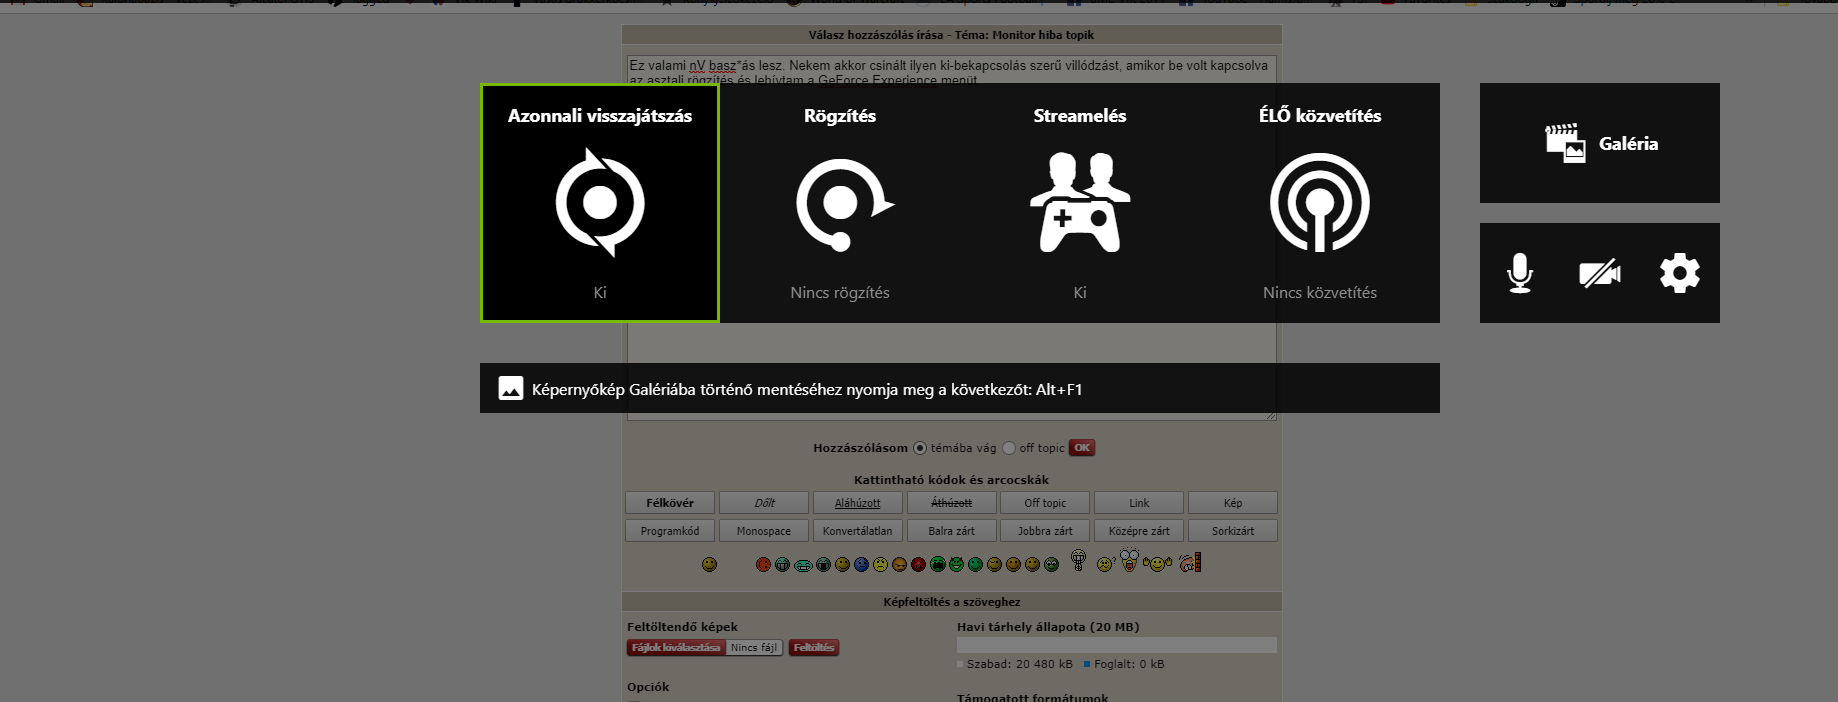1838x702 pixels.
Task: Click the "Képfeltöltés a szöveghez" section header
Action: point(952,602)
